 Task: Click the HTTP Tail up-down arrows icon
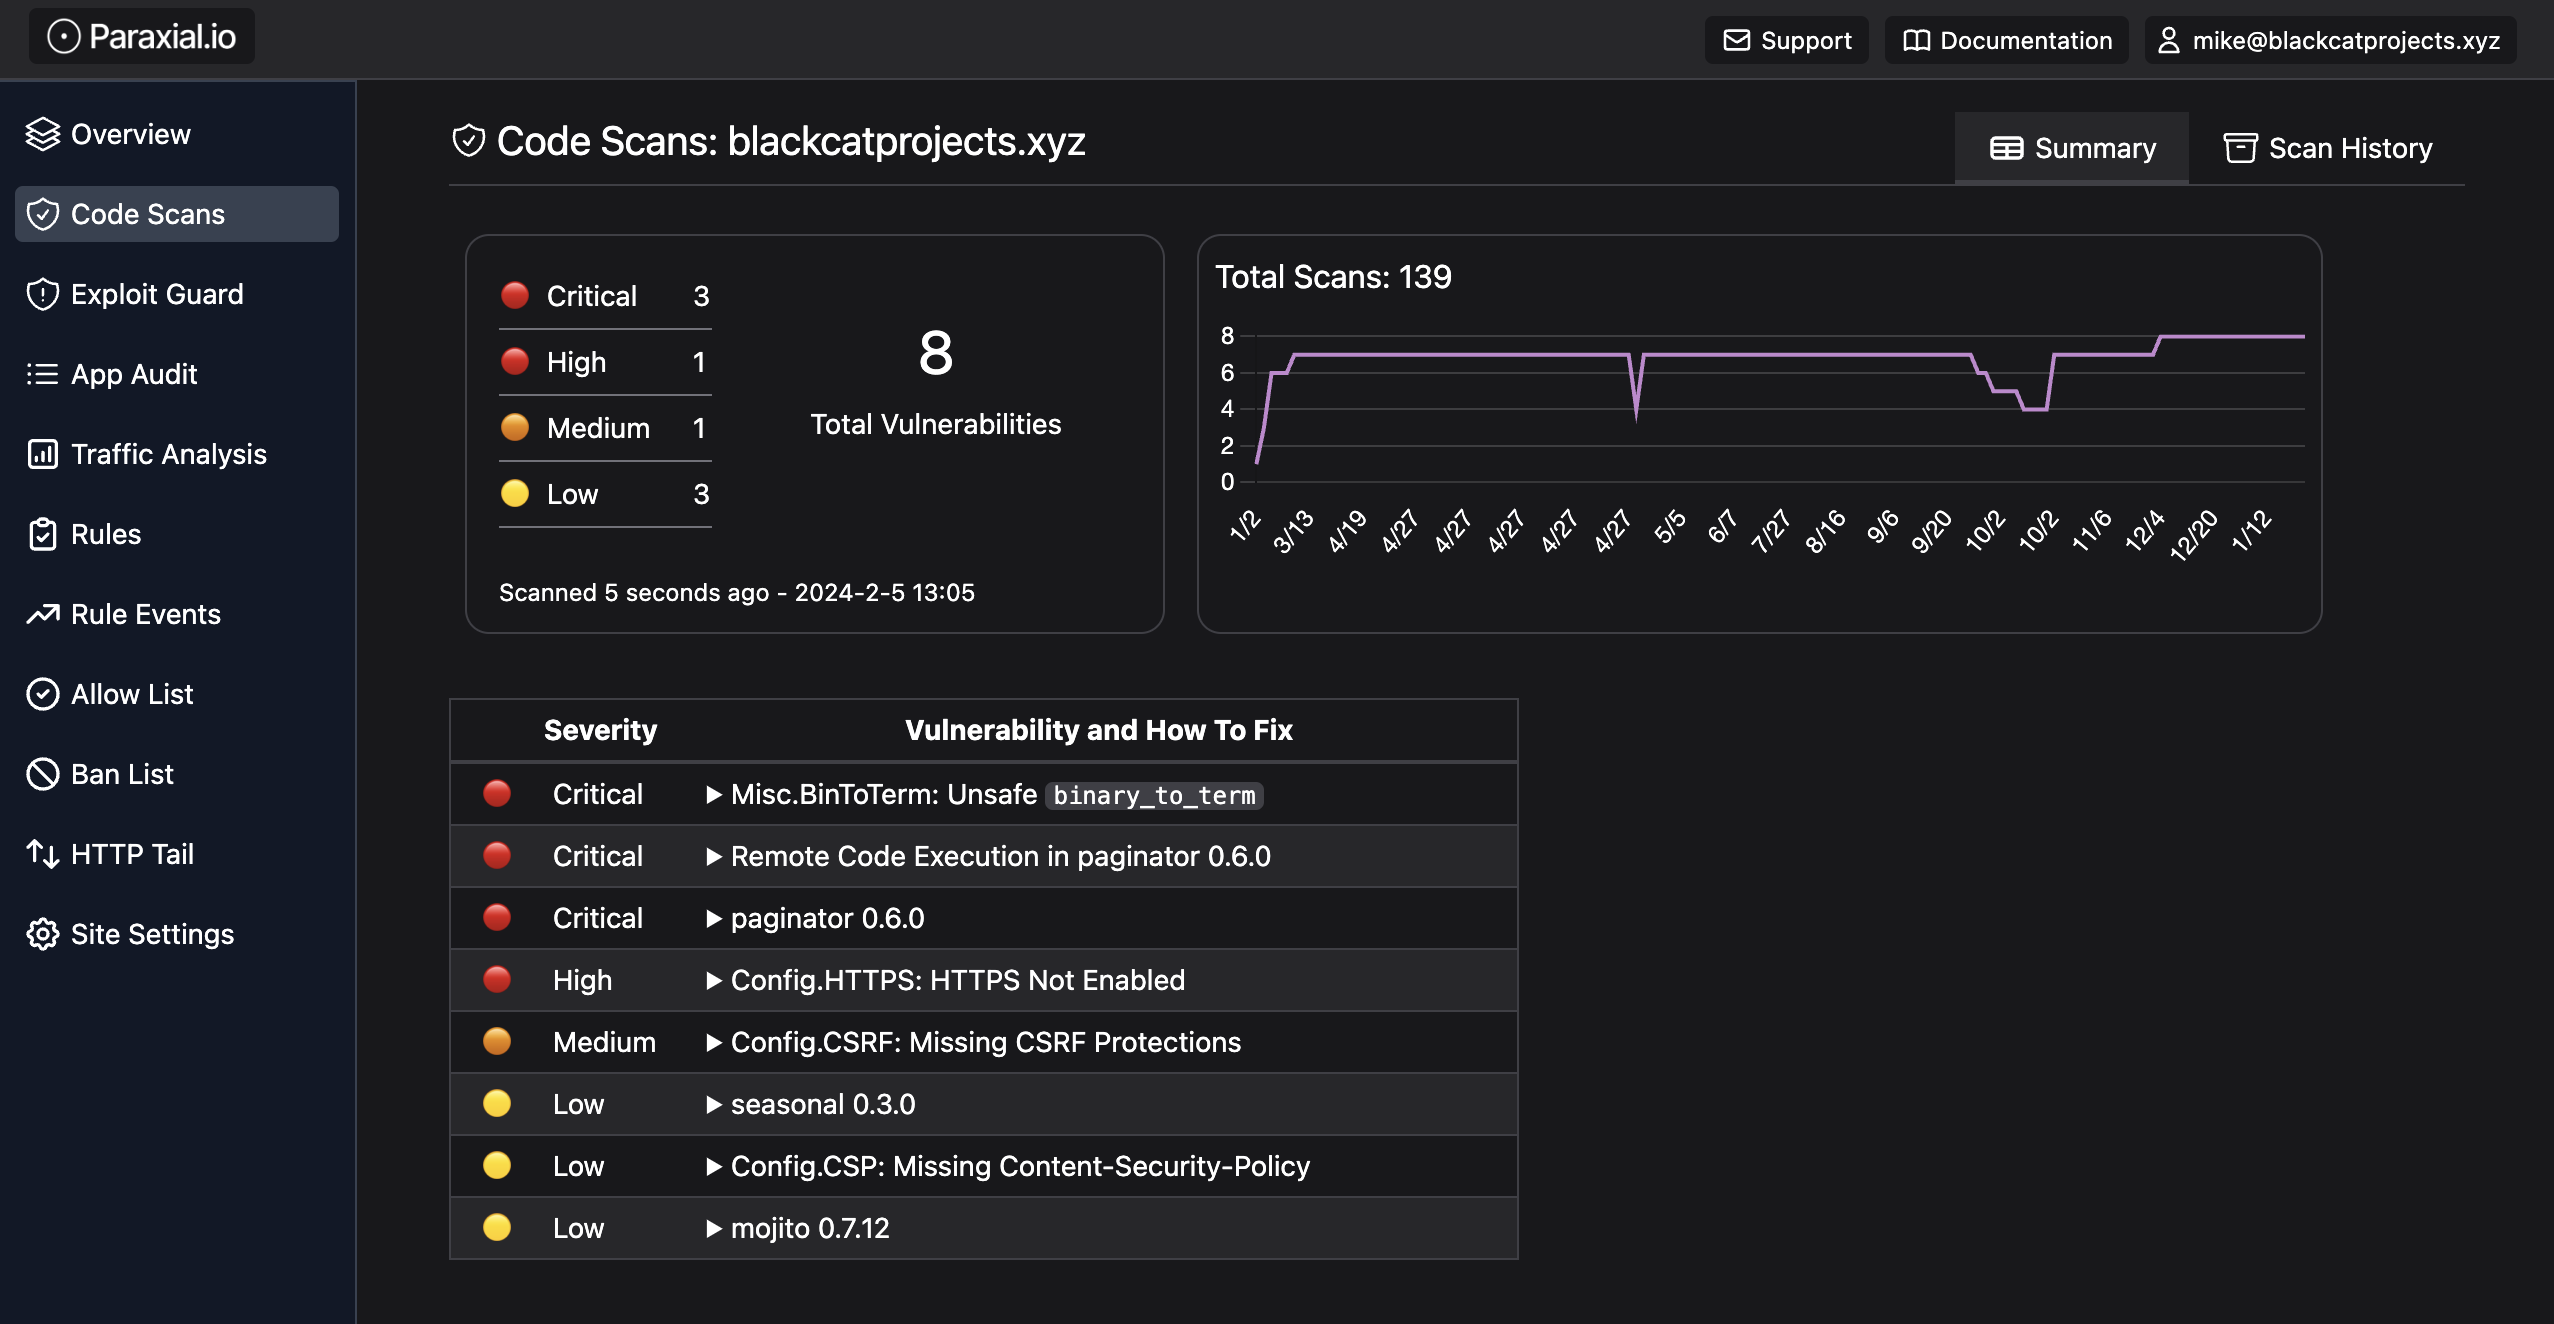(43, 854)
